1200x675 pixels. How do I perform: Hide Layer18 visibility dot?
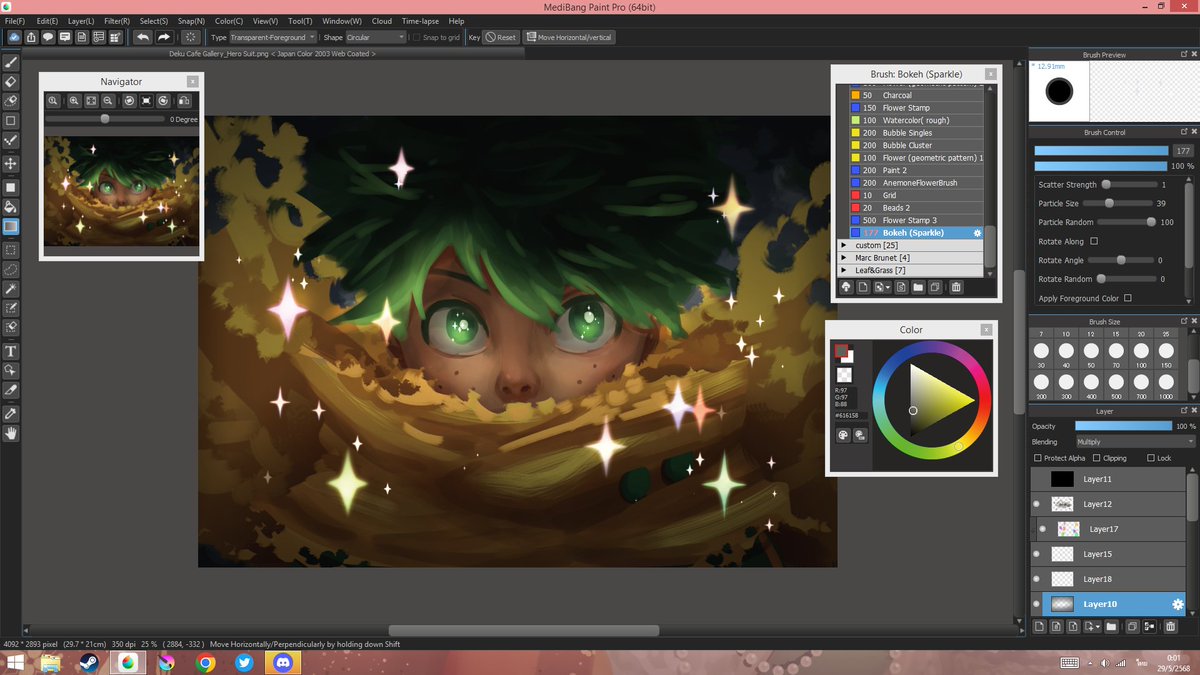coord(1036,579)
